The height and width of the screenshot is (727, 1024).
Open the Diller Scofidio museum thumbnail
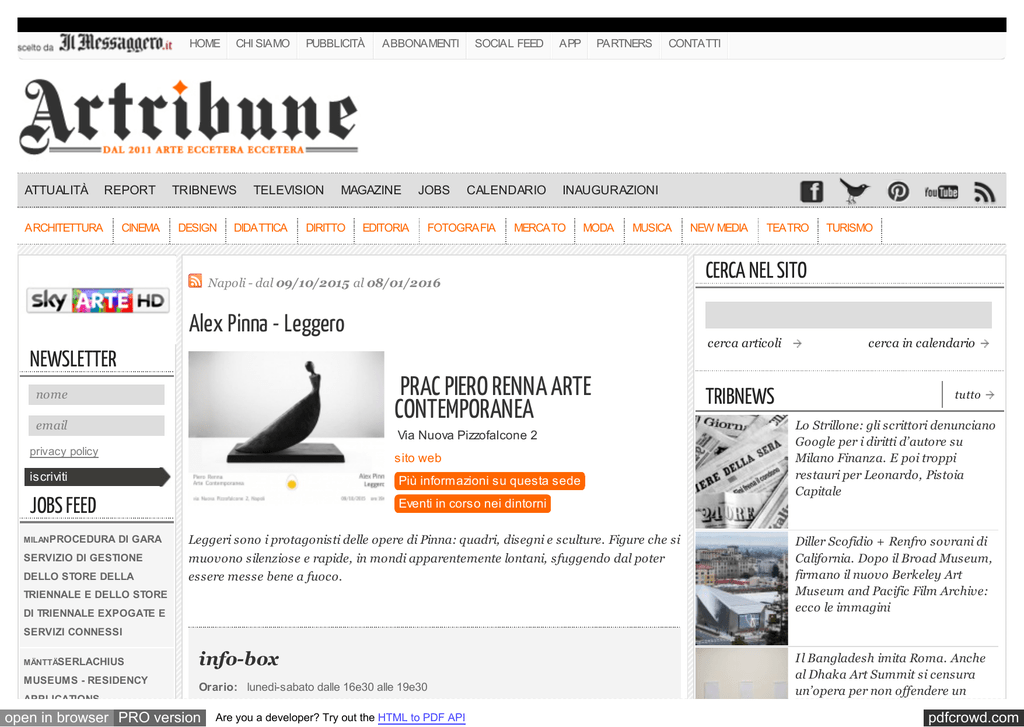[x=741, y=589]
